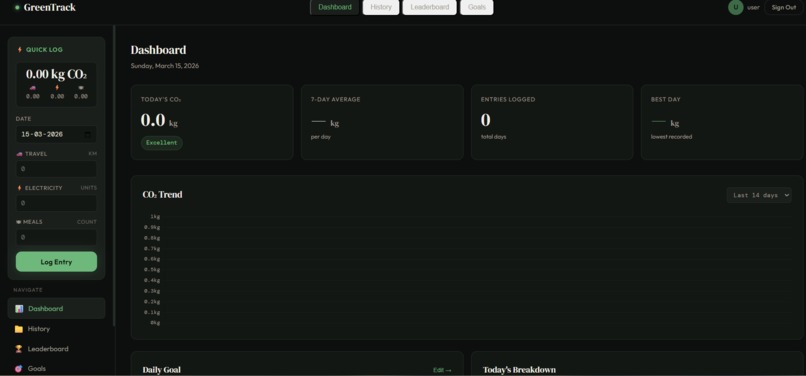The width and height of the screenshot is (806, 376).
Task: Click the sidebar vertical scrollbar
Action: 114,175
